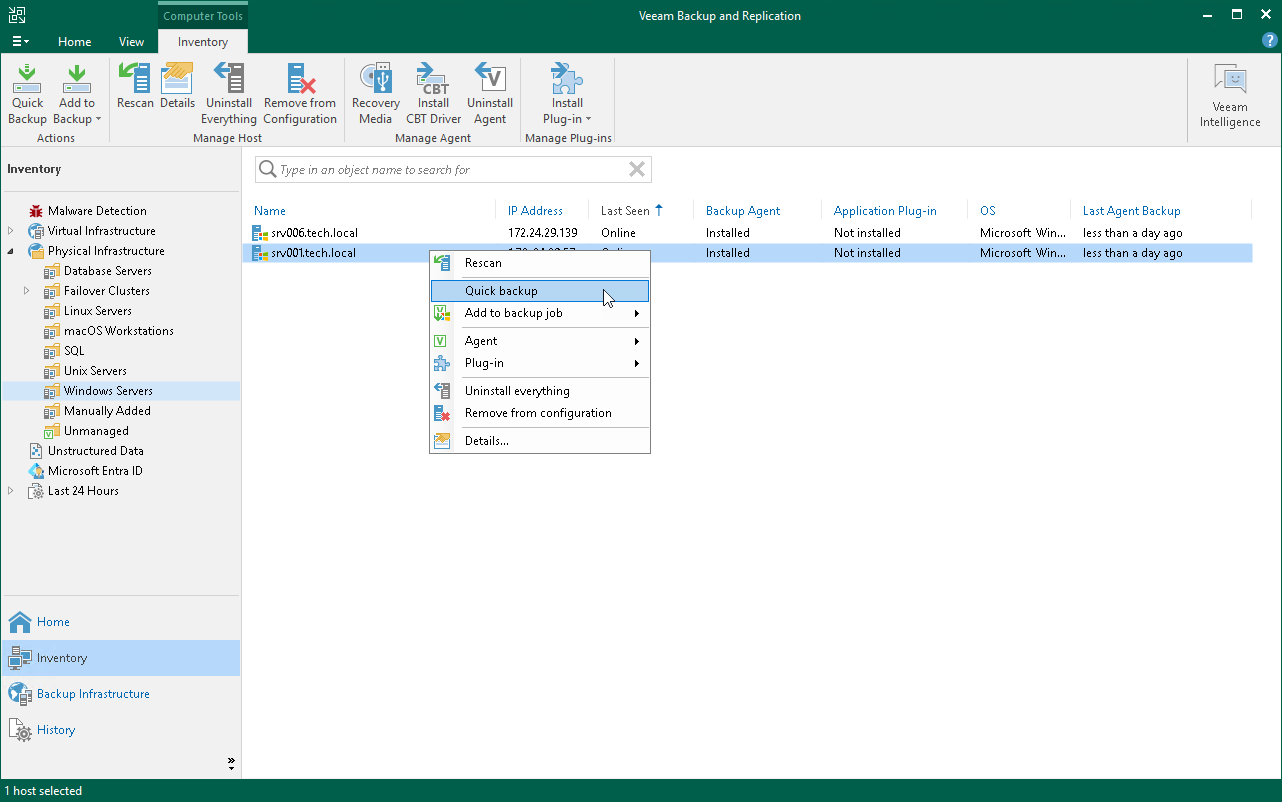Choose Details... in the context menu
Image resolution: width=1282 pixels, height=802 pixels.
pyautogui.click(x=540, y=441)
